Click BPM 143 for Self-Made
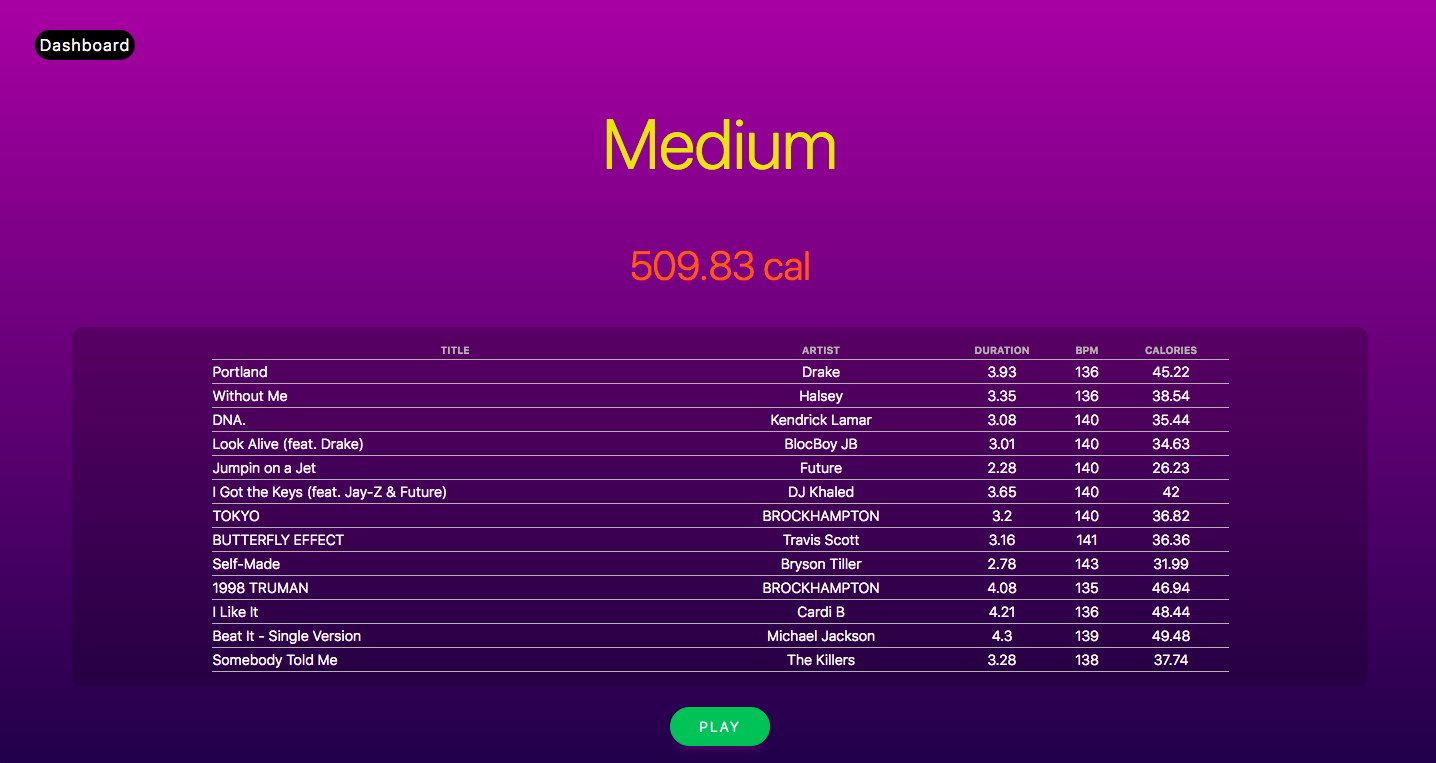The image size is (1436, 763). tap(1087, 564)
